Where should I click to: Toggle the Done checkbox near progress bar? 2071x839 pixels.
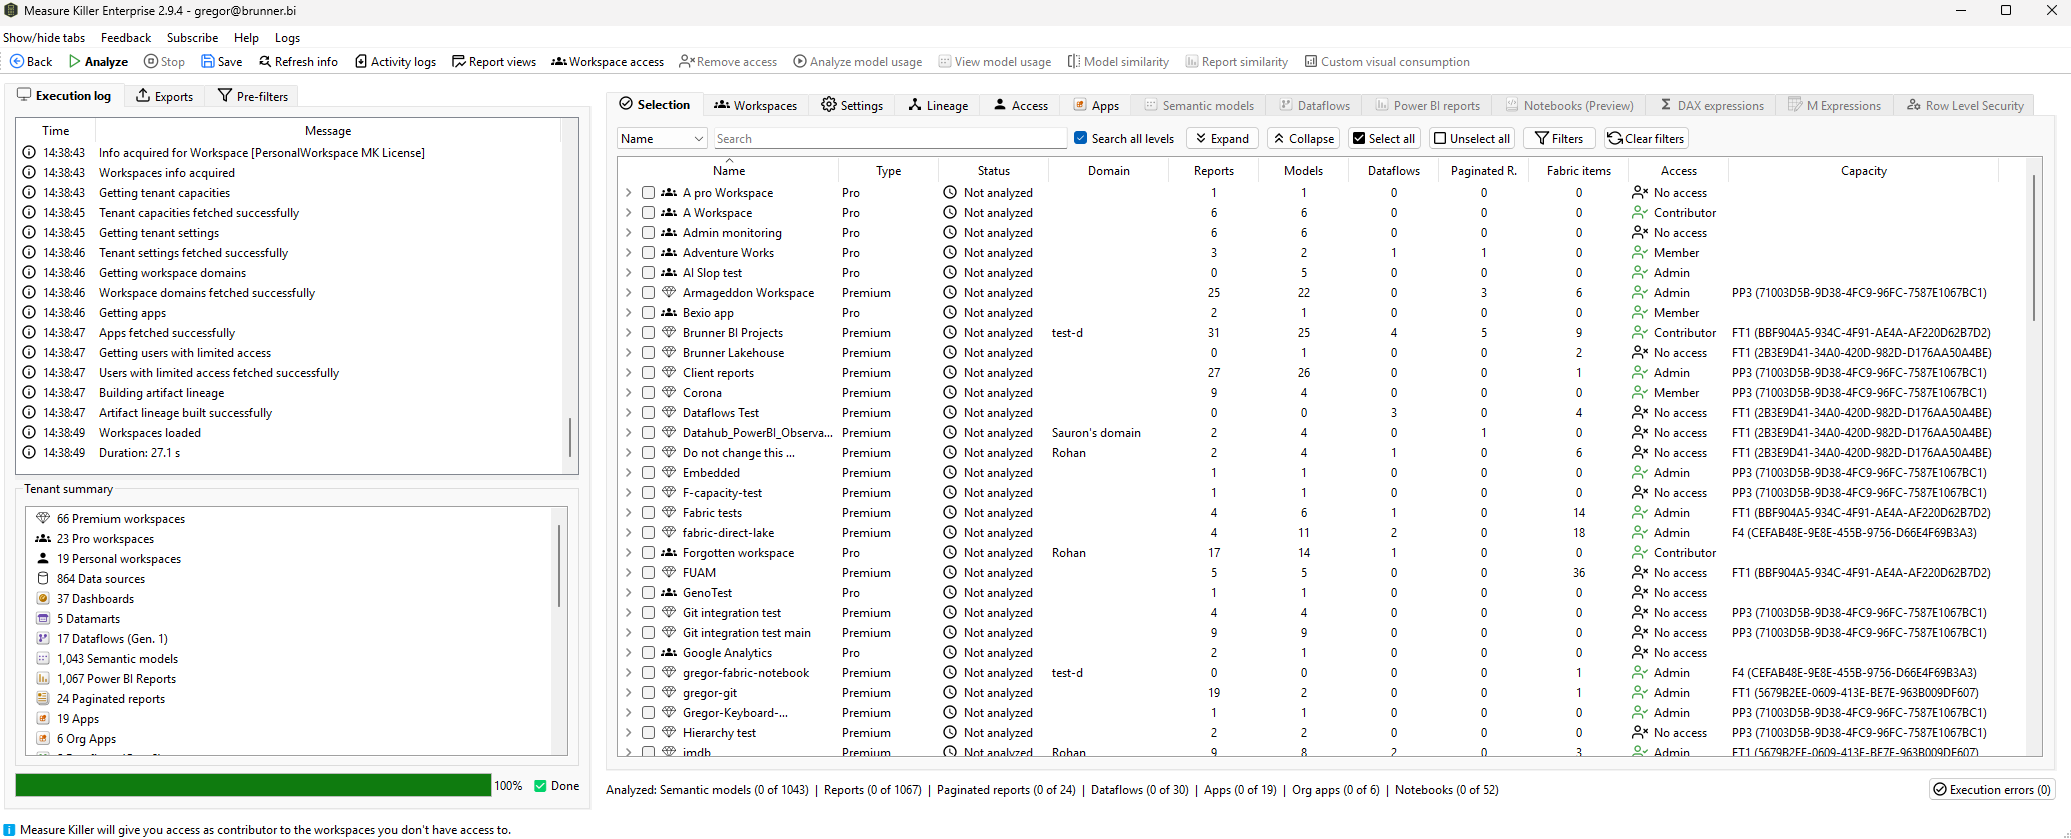coord(540,786)
